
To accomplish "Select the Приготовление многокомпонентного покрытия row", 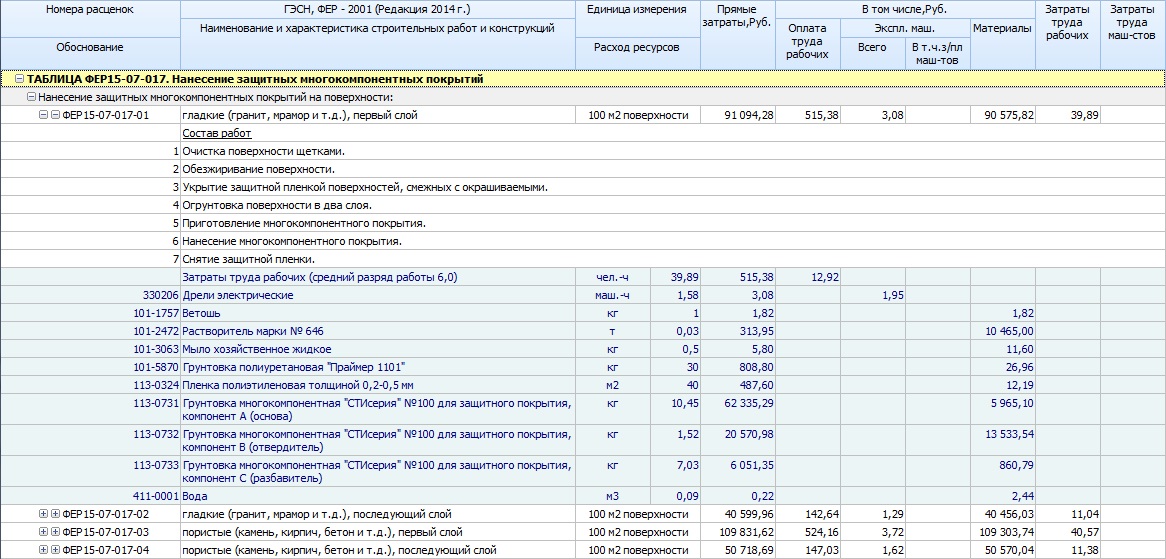I will [x=583, y=223].
